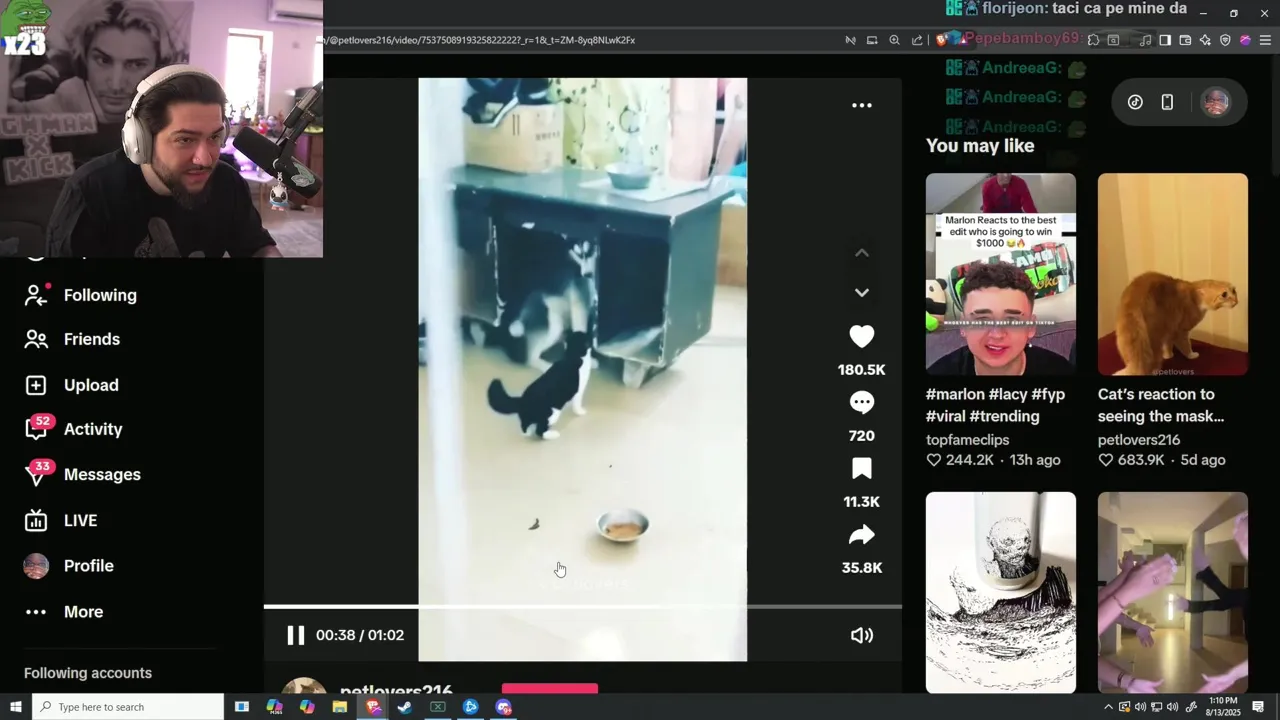The height and width of the screenshot is (720, 1280).
Task: Click the 'Following accounts' label
Action: point(88,673)
